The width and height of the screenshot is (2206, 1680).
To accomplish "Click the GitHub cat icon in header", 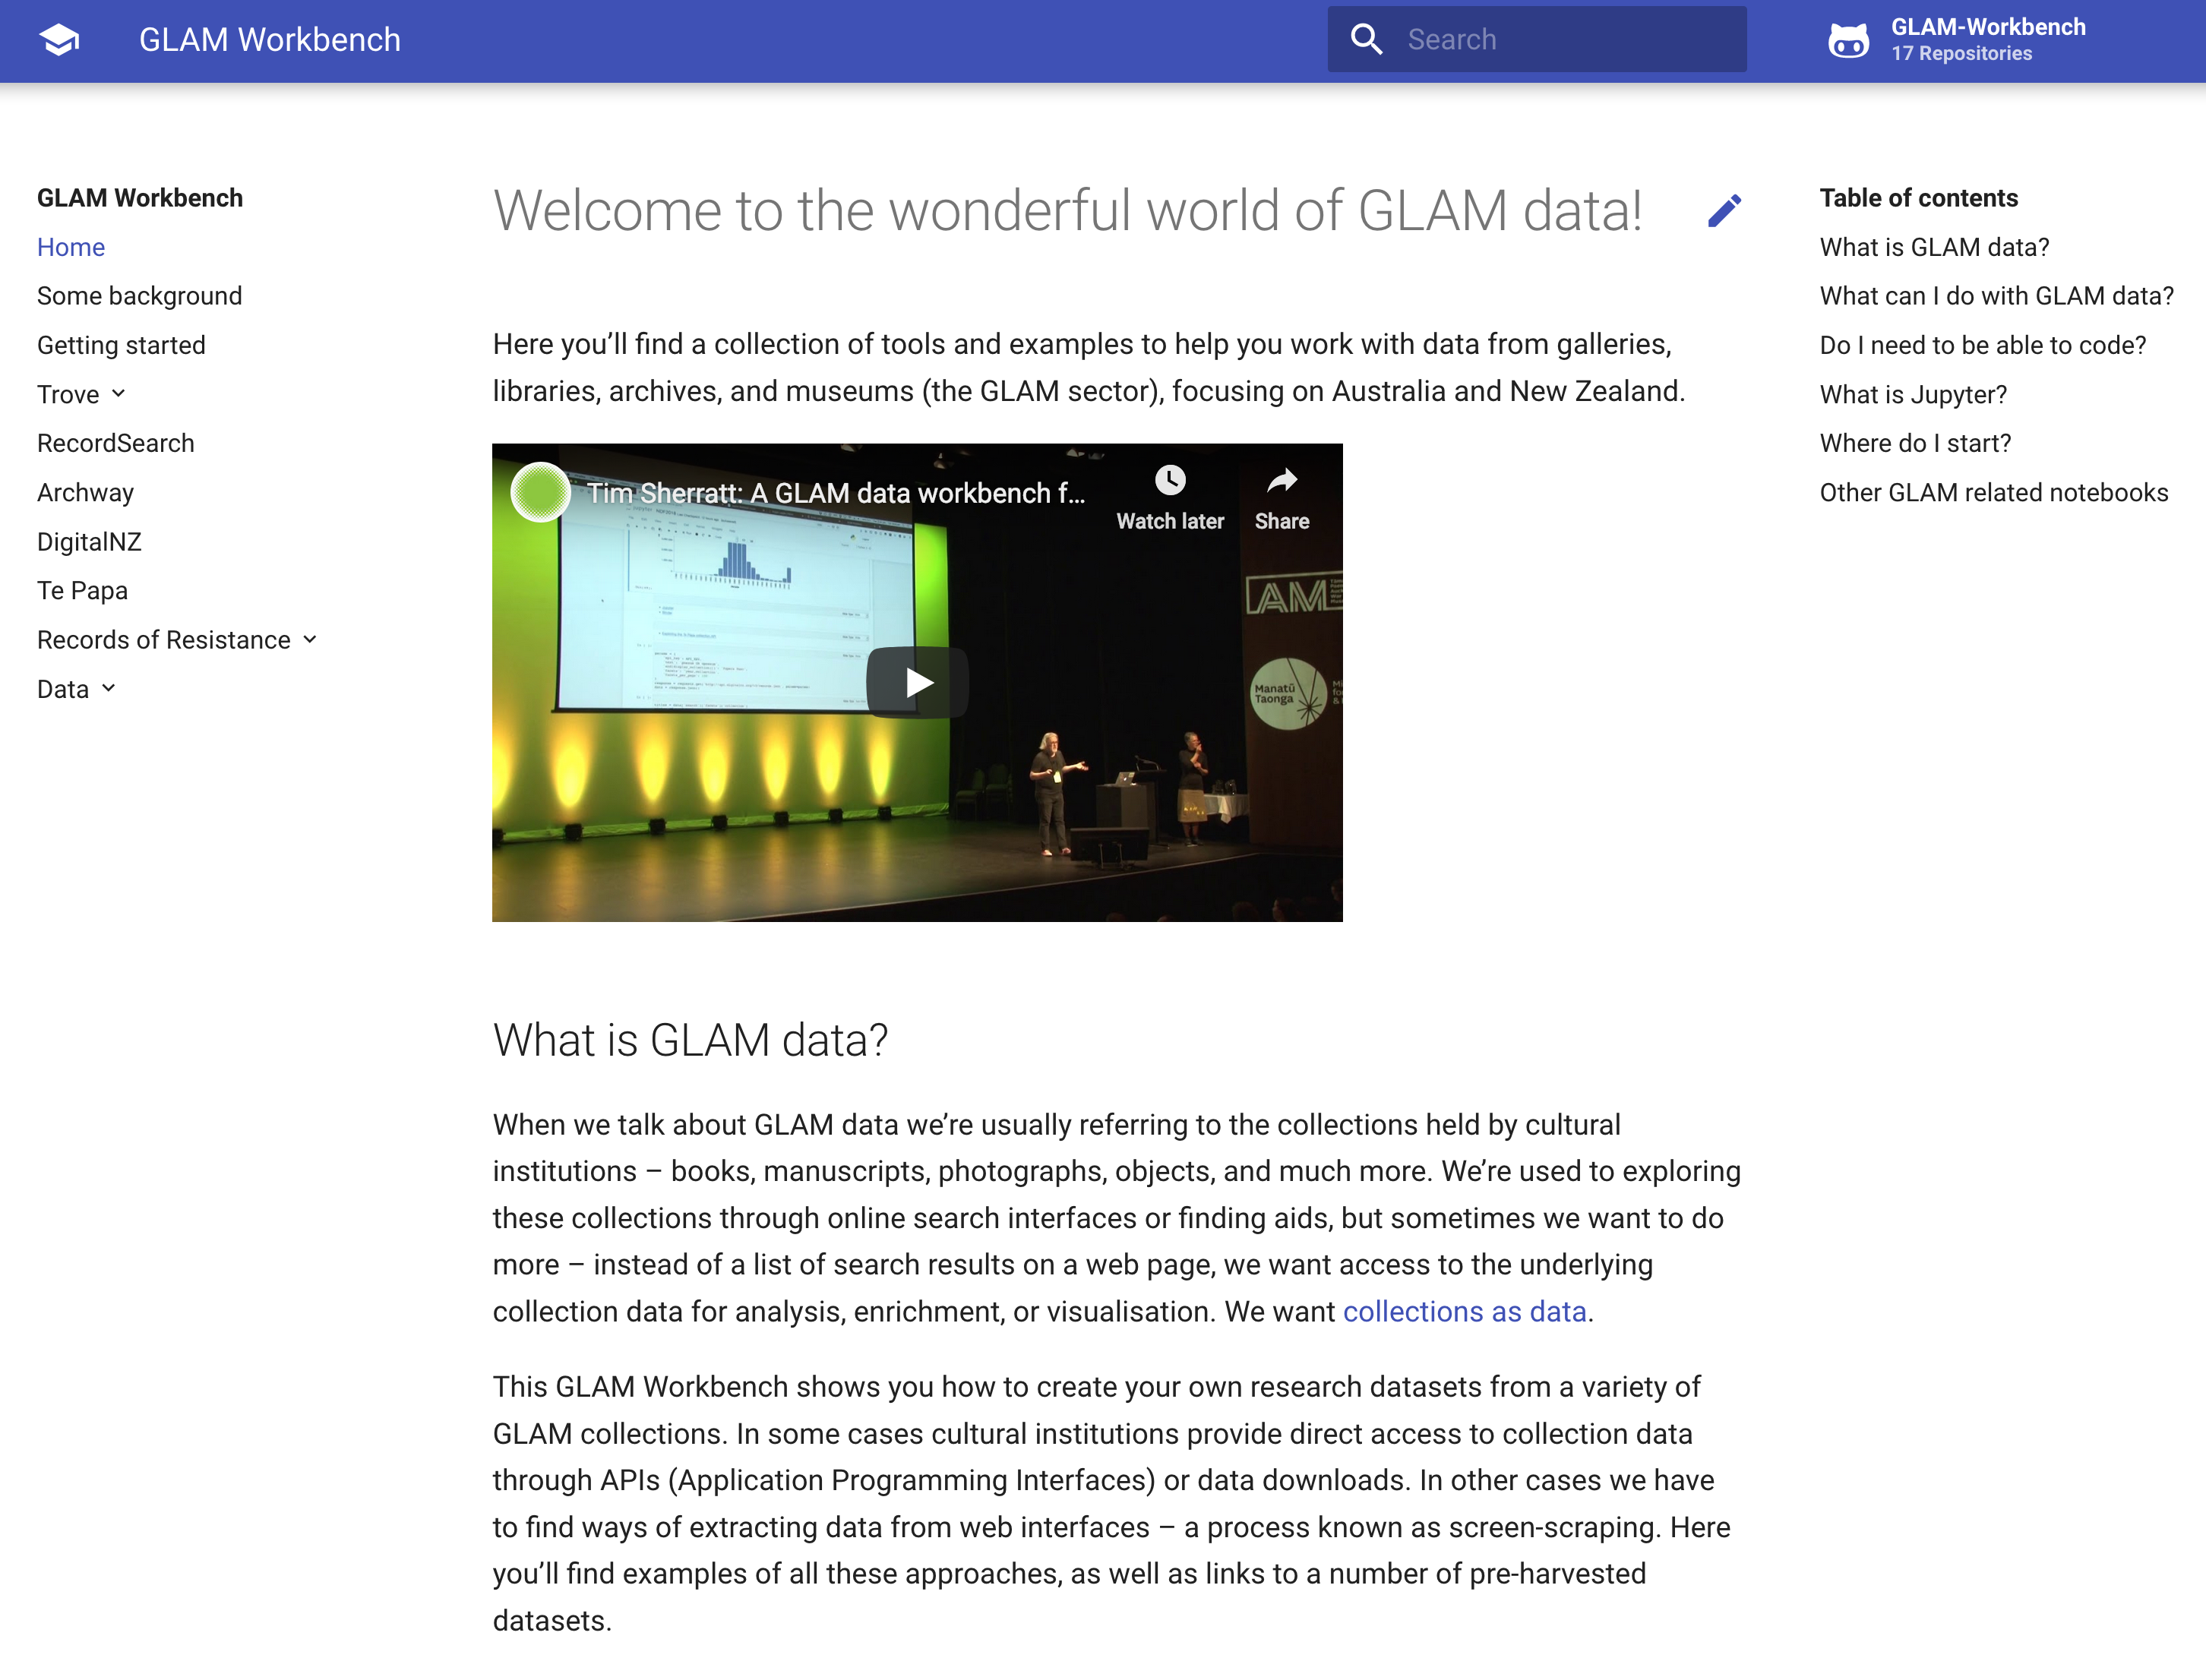I will 1848,41.
